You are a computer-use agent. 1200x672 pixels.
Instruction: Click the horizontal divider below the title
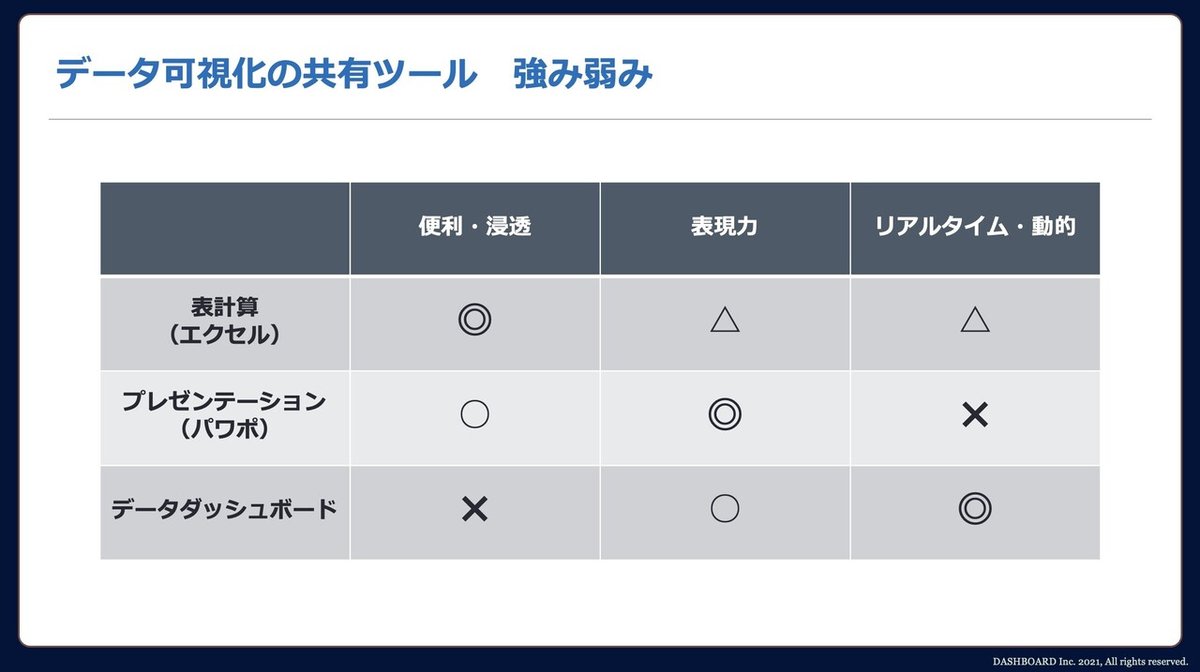(x=600, y=119)
